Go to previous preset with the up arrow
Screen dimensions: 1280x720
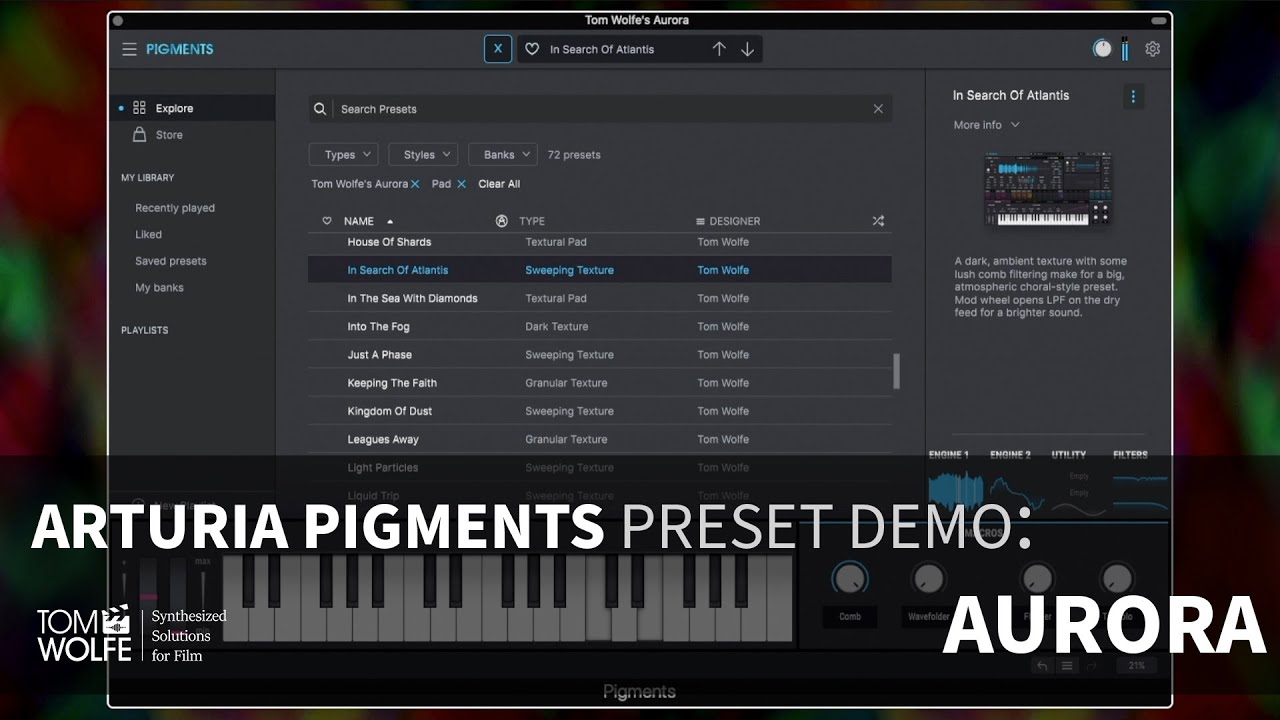(x=719, y=49)
